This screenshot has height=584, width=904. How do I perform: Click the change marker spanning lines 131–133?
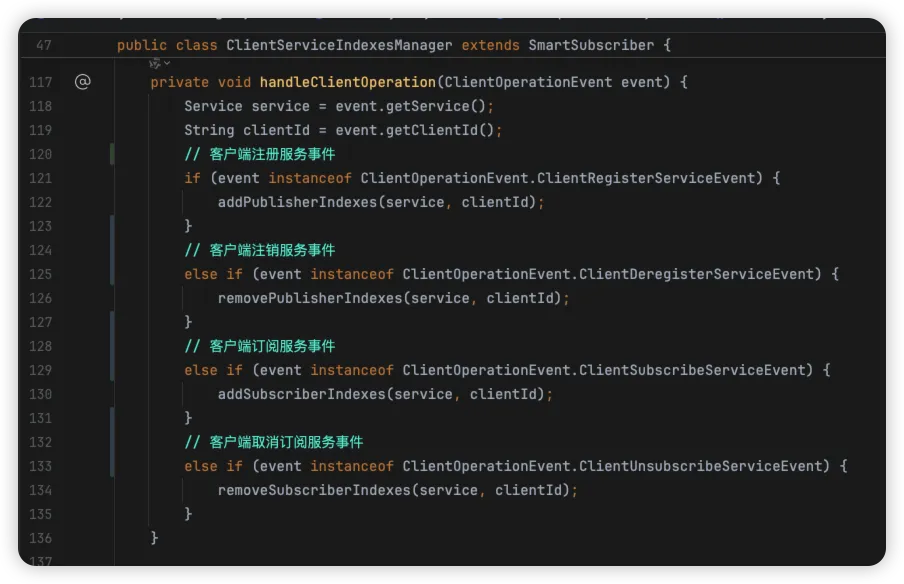coord(112,442)
